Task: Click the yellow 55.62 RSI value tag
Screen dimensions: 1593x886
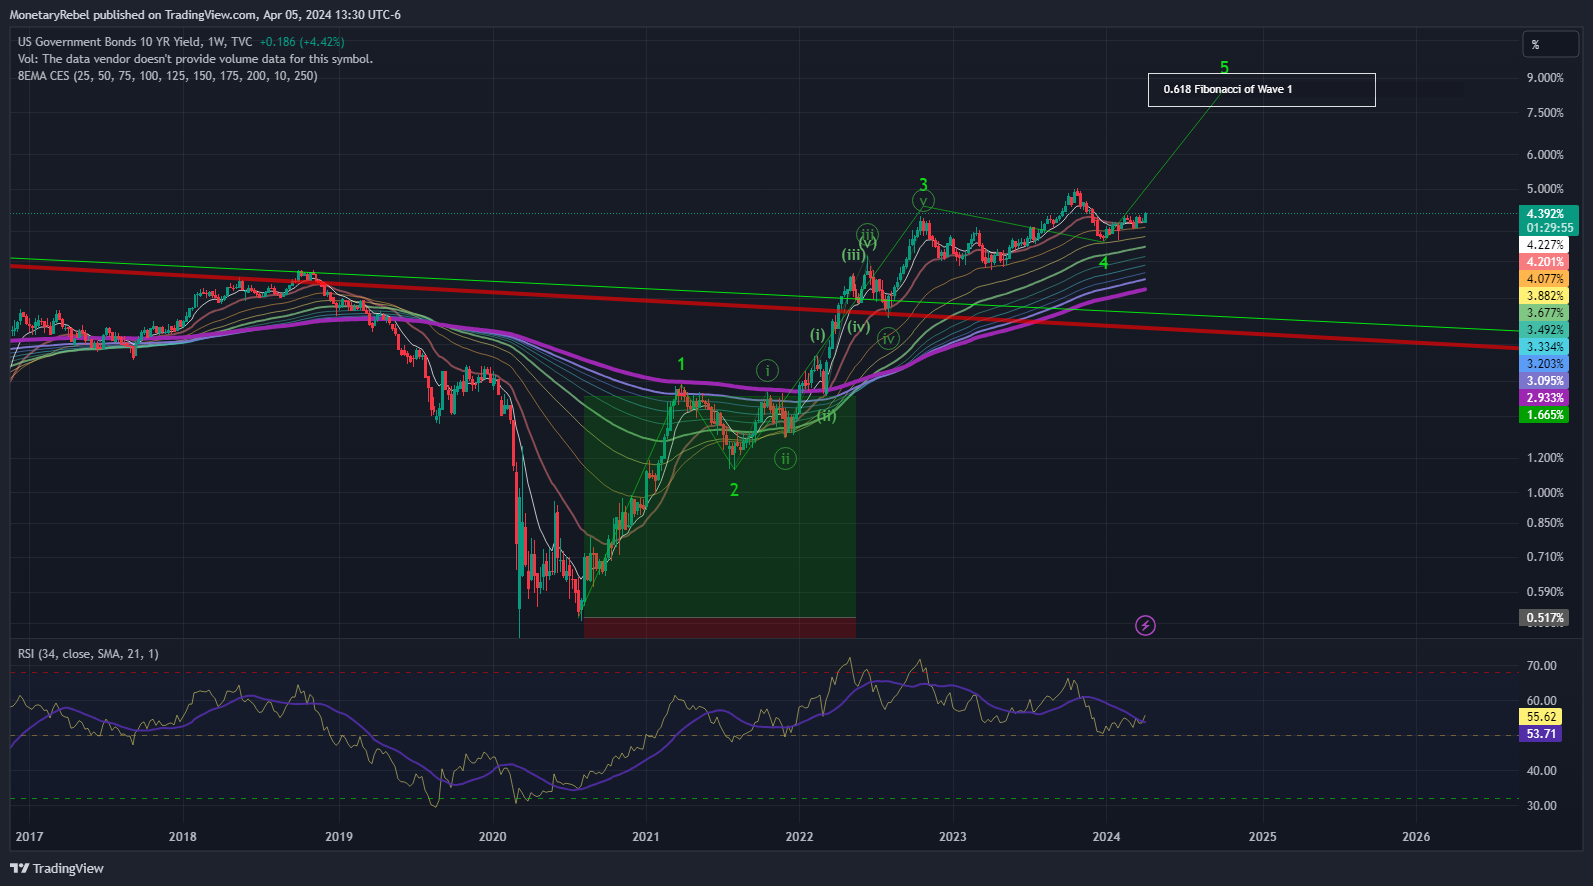Action: click(1541, 717)
